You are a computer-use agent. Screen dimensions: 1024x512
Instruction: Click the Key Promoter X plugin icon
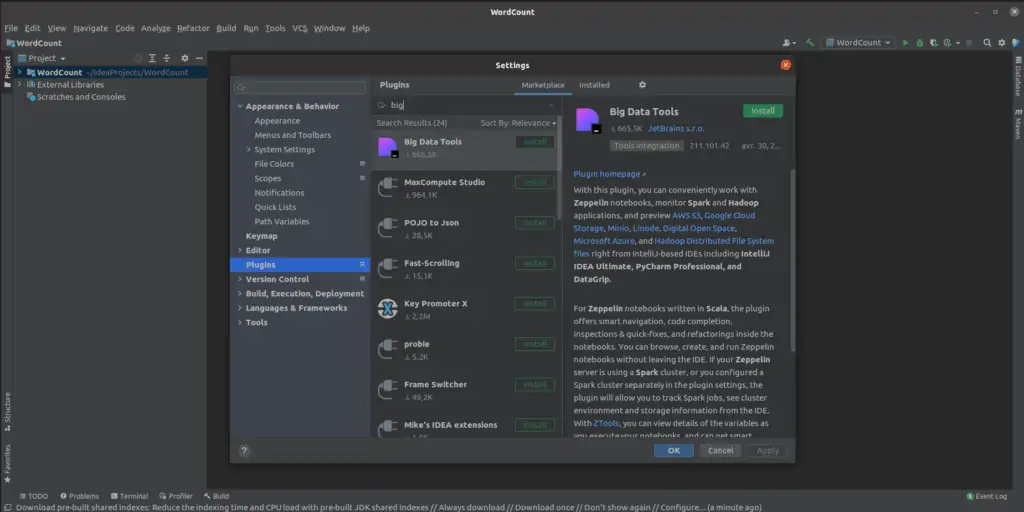(387, 309)
